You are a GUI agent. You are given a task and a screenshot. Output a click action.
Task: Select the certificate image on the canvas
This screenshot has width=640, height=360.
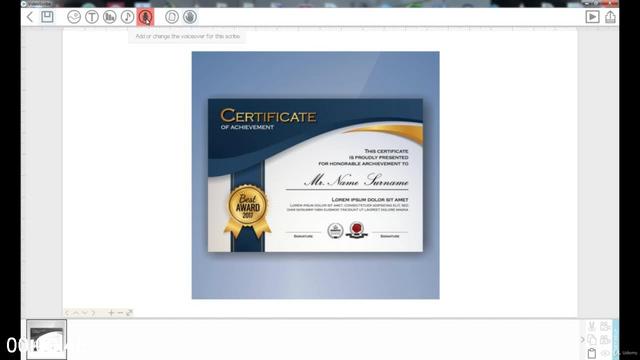[316, 175]
